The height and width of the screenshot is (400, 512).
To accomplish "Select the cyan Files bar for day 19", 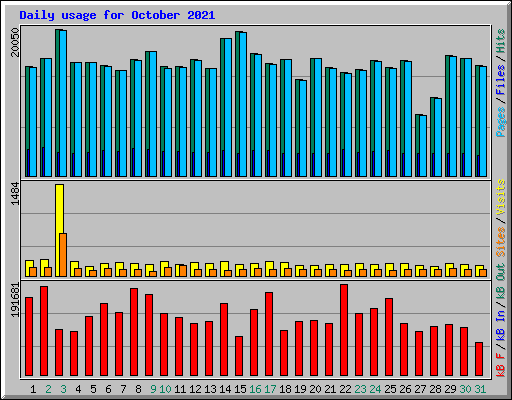I will click(303, 128).
